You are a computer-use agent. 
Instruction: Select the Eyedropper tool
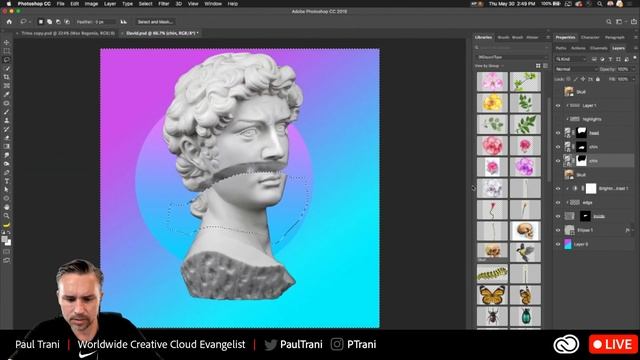coord(7,94)
